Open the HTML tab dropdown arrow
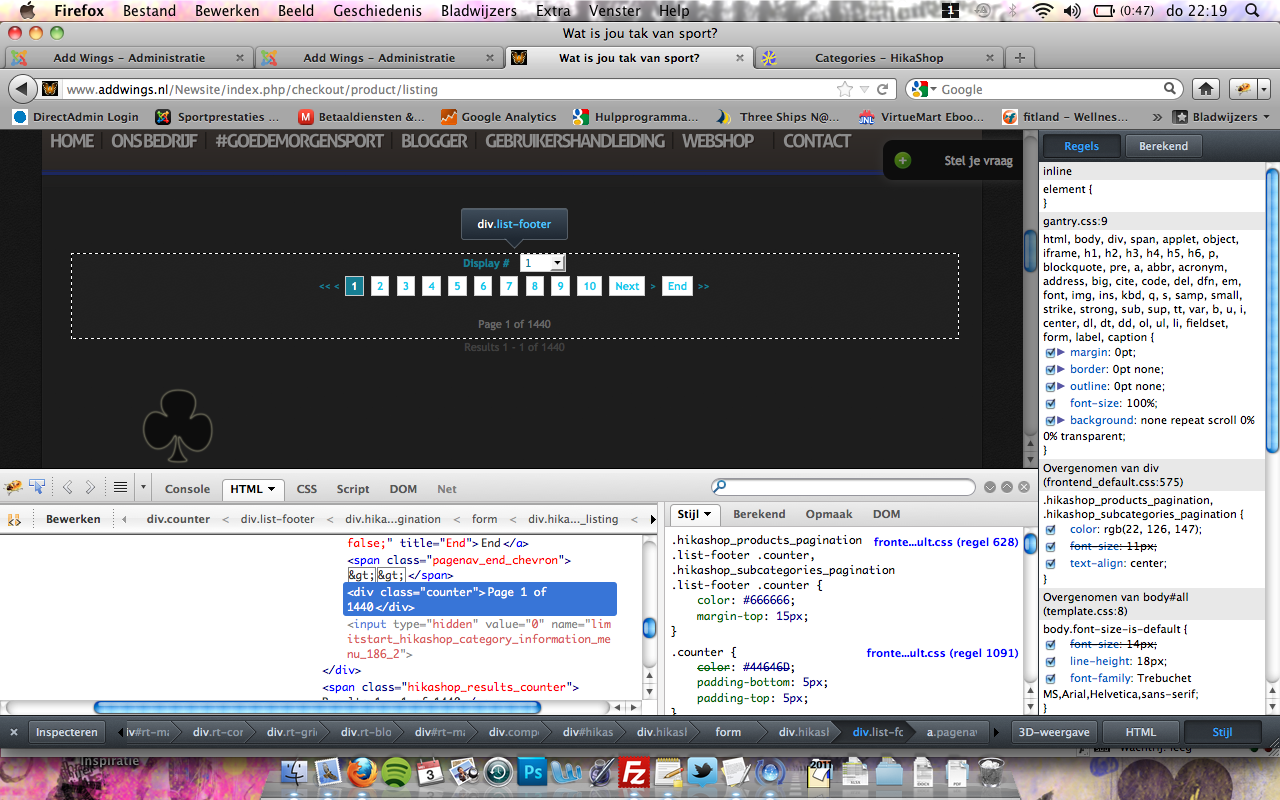This screenshot has width=1280, height=800. (x=271, y=489)
